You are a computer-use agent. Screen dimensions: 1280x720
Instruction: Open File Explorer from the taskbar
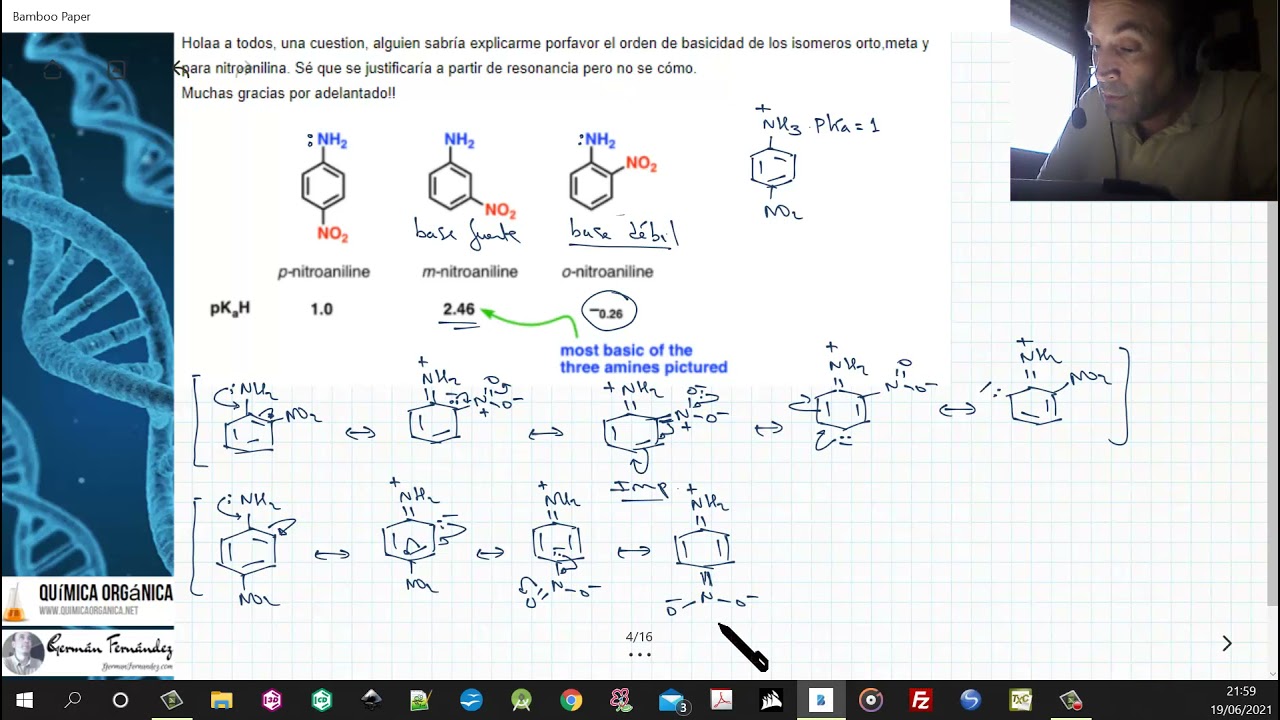point(221,700)
